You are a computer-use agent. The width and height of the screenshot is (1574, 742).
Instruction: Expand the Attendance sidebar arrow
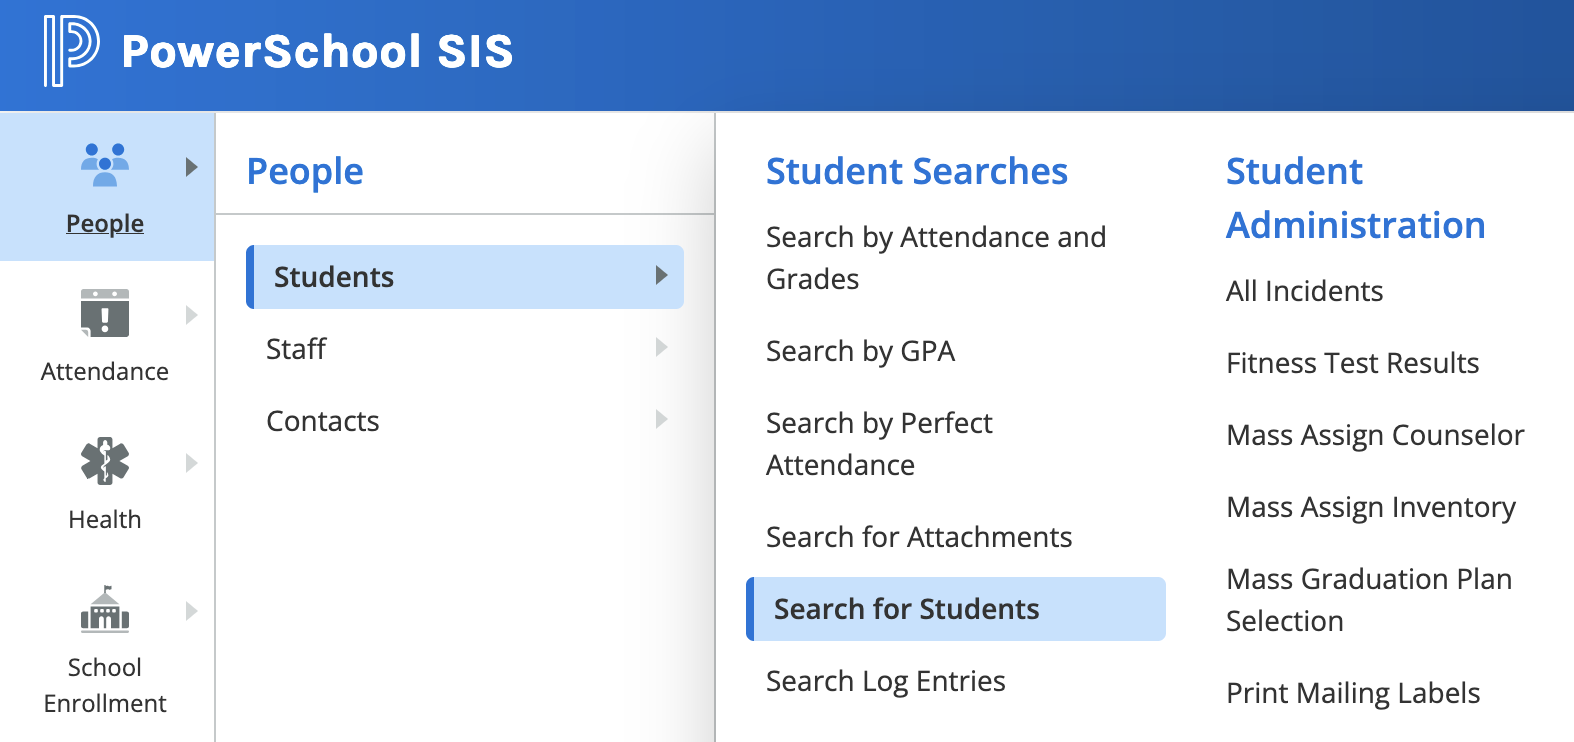click(192, 315)
